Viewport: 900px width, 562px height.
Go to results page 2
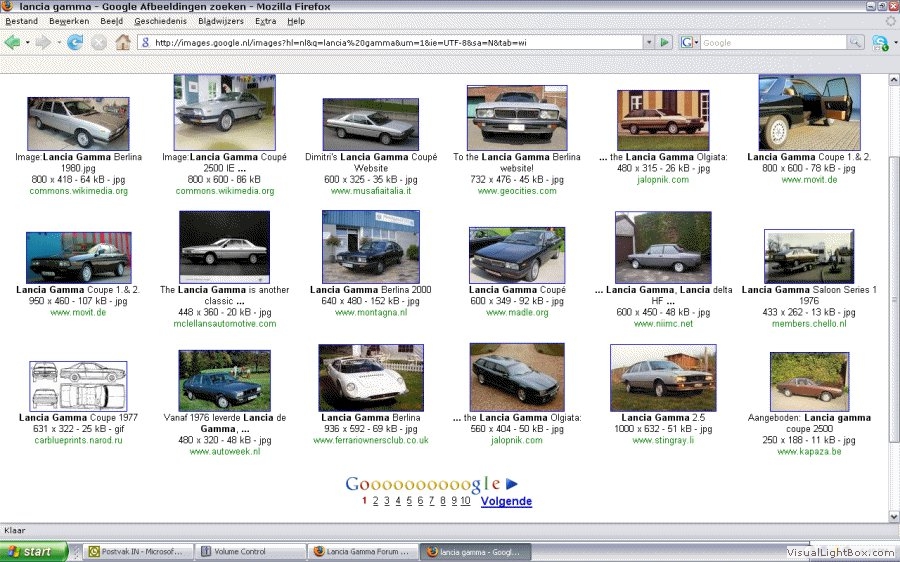pyautogui.click(x=375, y=501)
